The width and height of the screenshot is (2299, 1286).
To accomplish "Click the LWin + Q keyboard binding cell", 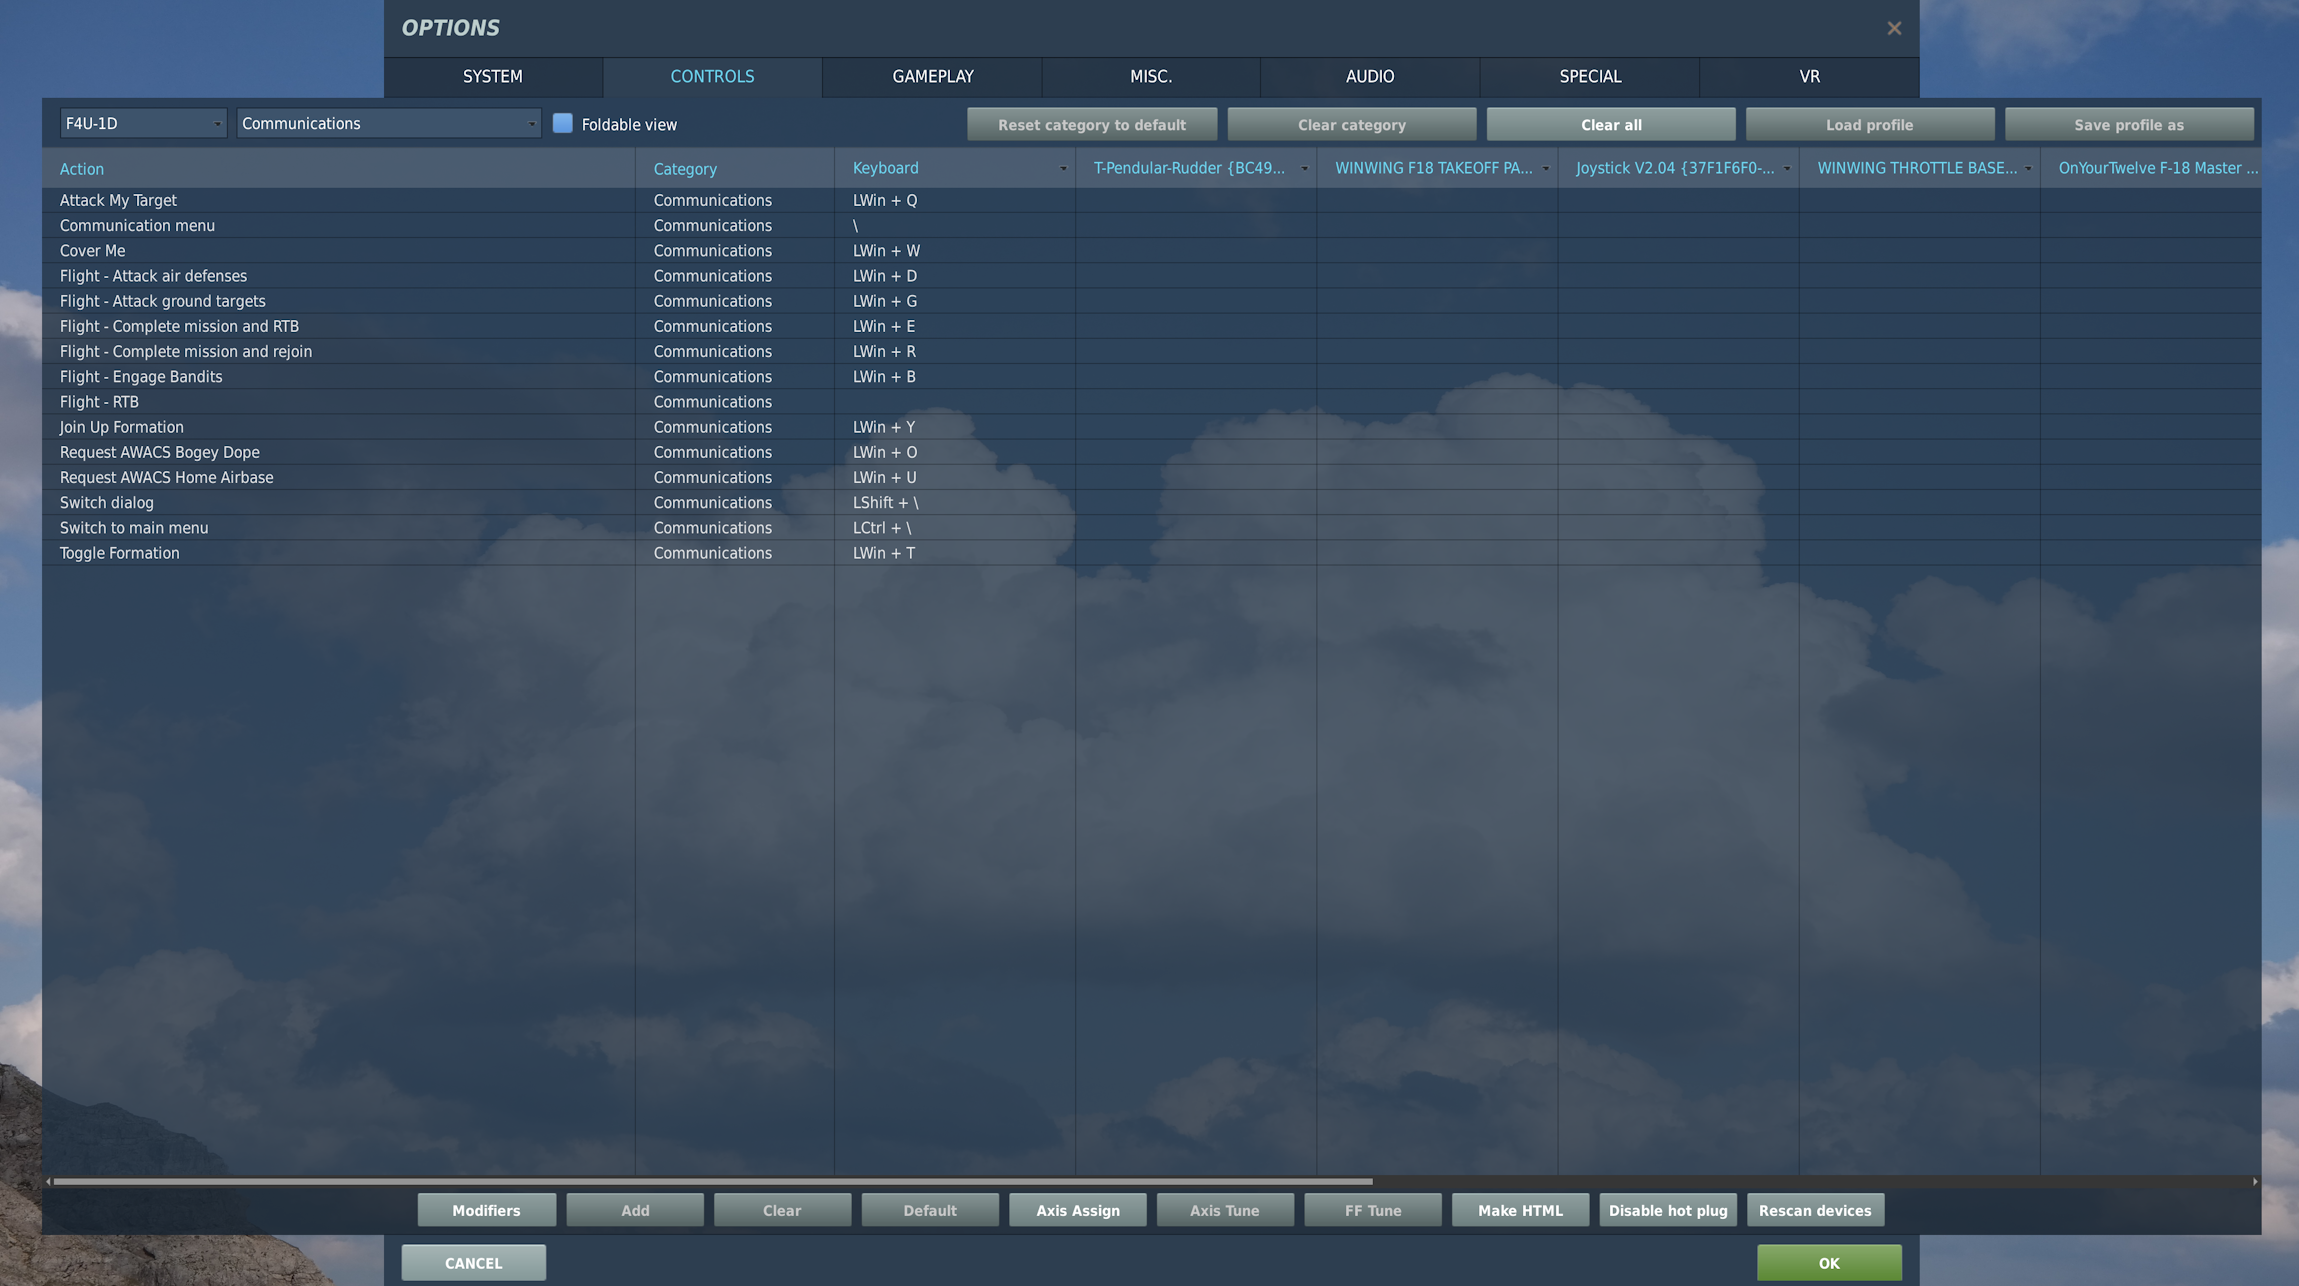I will pyautogui.click(x=955, y=200).
